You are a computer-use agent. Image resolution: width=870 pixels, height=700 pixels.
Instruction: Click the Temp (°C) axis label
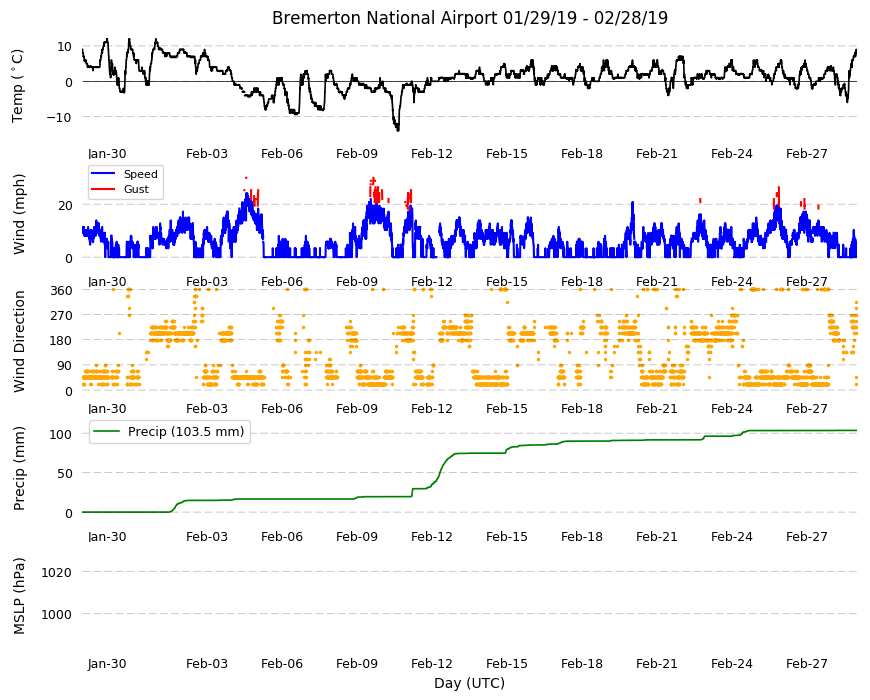click(x=18, y=86)
